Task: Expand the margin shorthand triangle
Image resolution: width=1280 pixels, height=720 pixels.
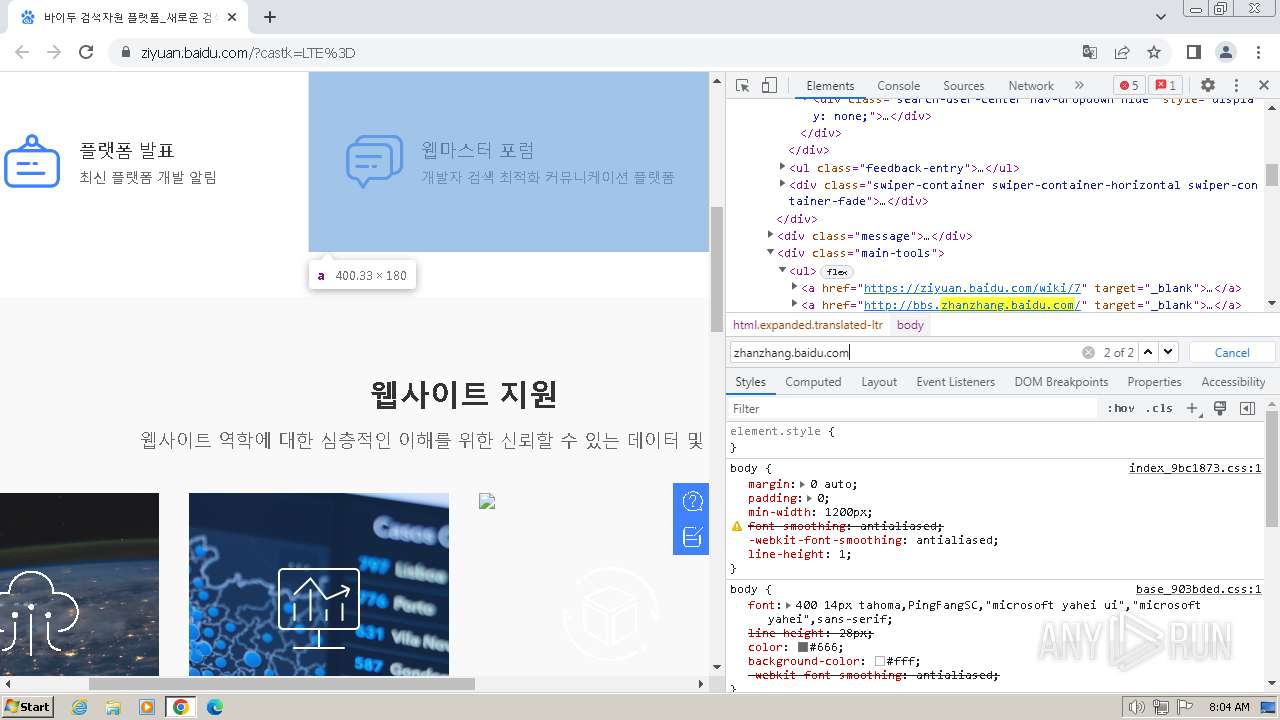Action: (x=802, y=484)
